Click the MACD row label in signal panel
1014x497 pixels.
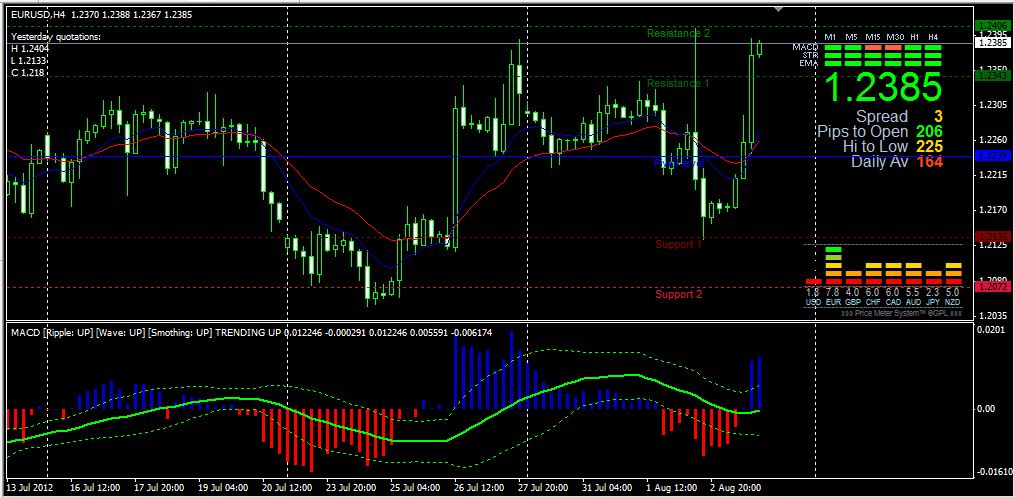coord(805,47)
